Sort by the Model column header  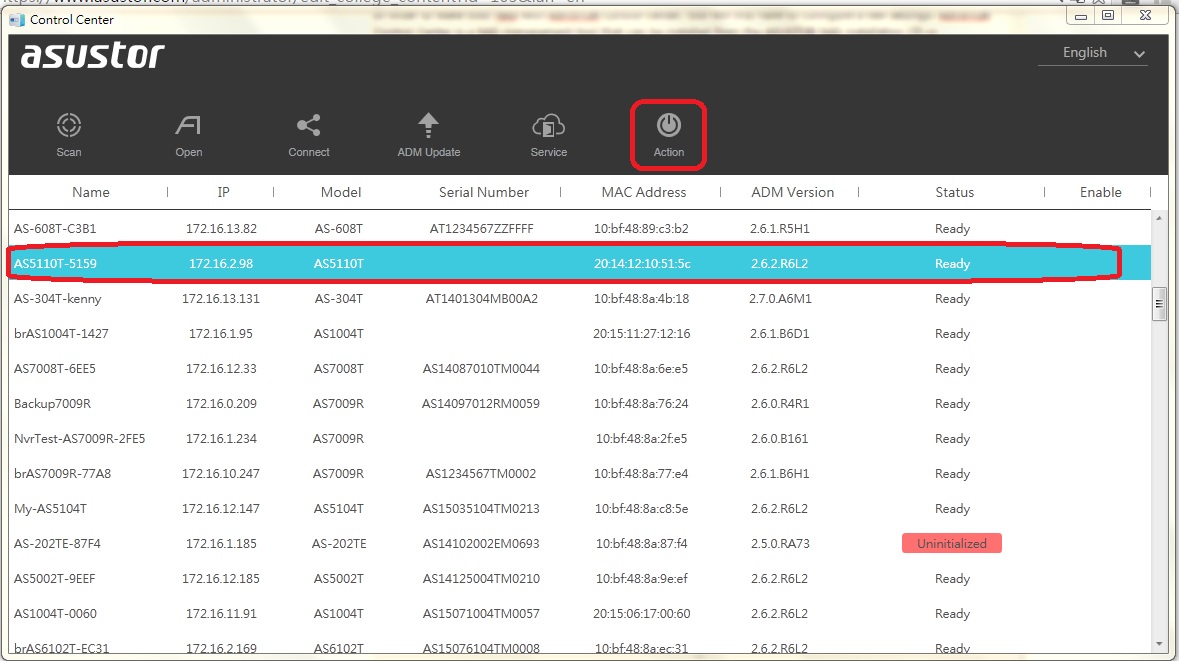coord(341,193)
